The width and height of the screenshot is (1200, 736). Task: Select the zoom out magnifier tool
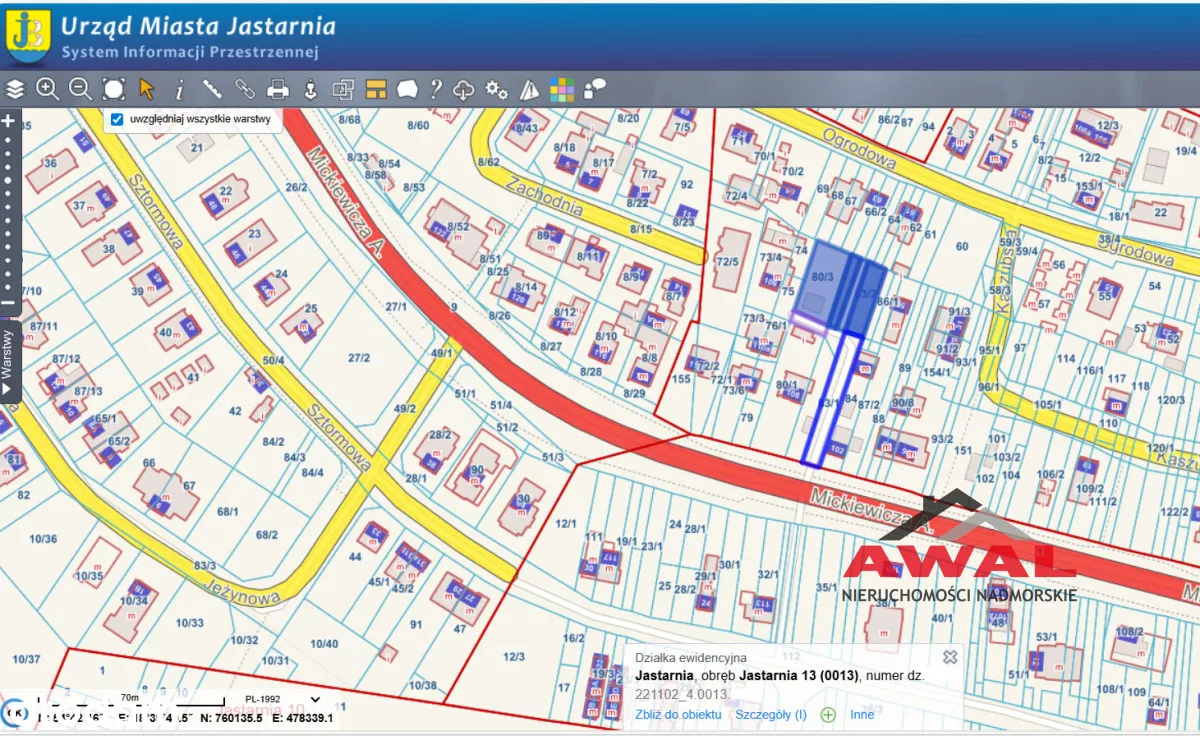(x=80, y=89)
